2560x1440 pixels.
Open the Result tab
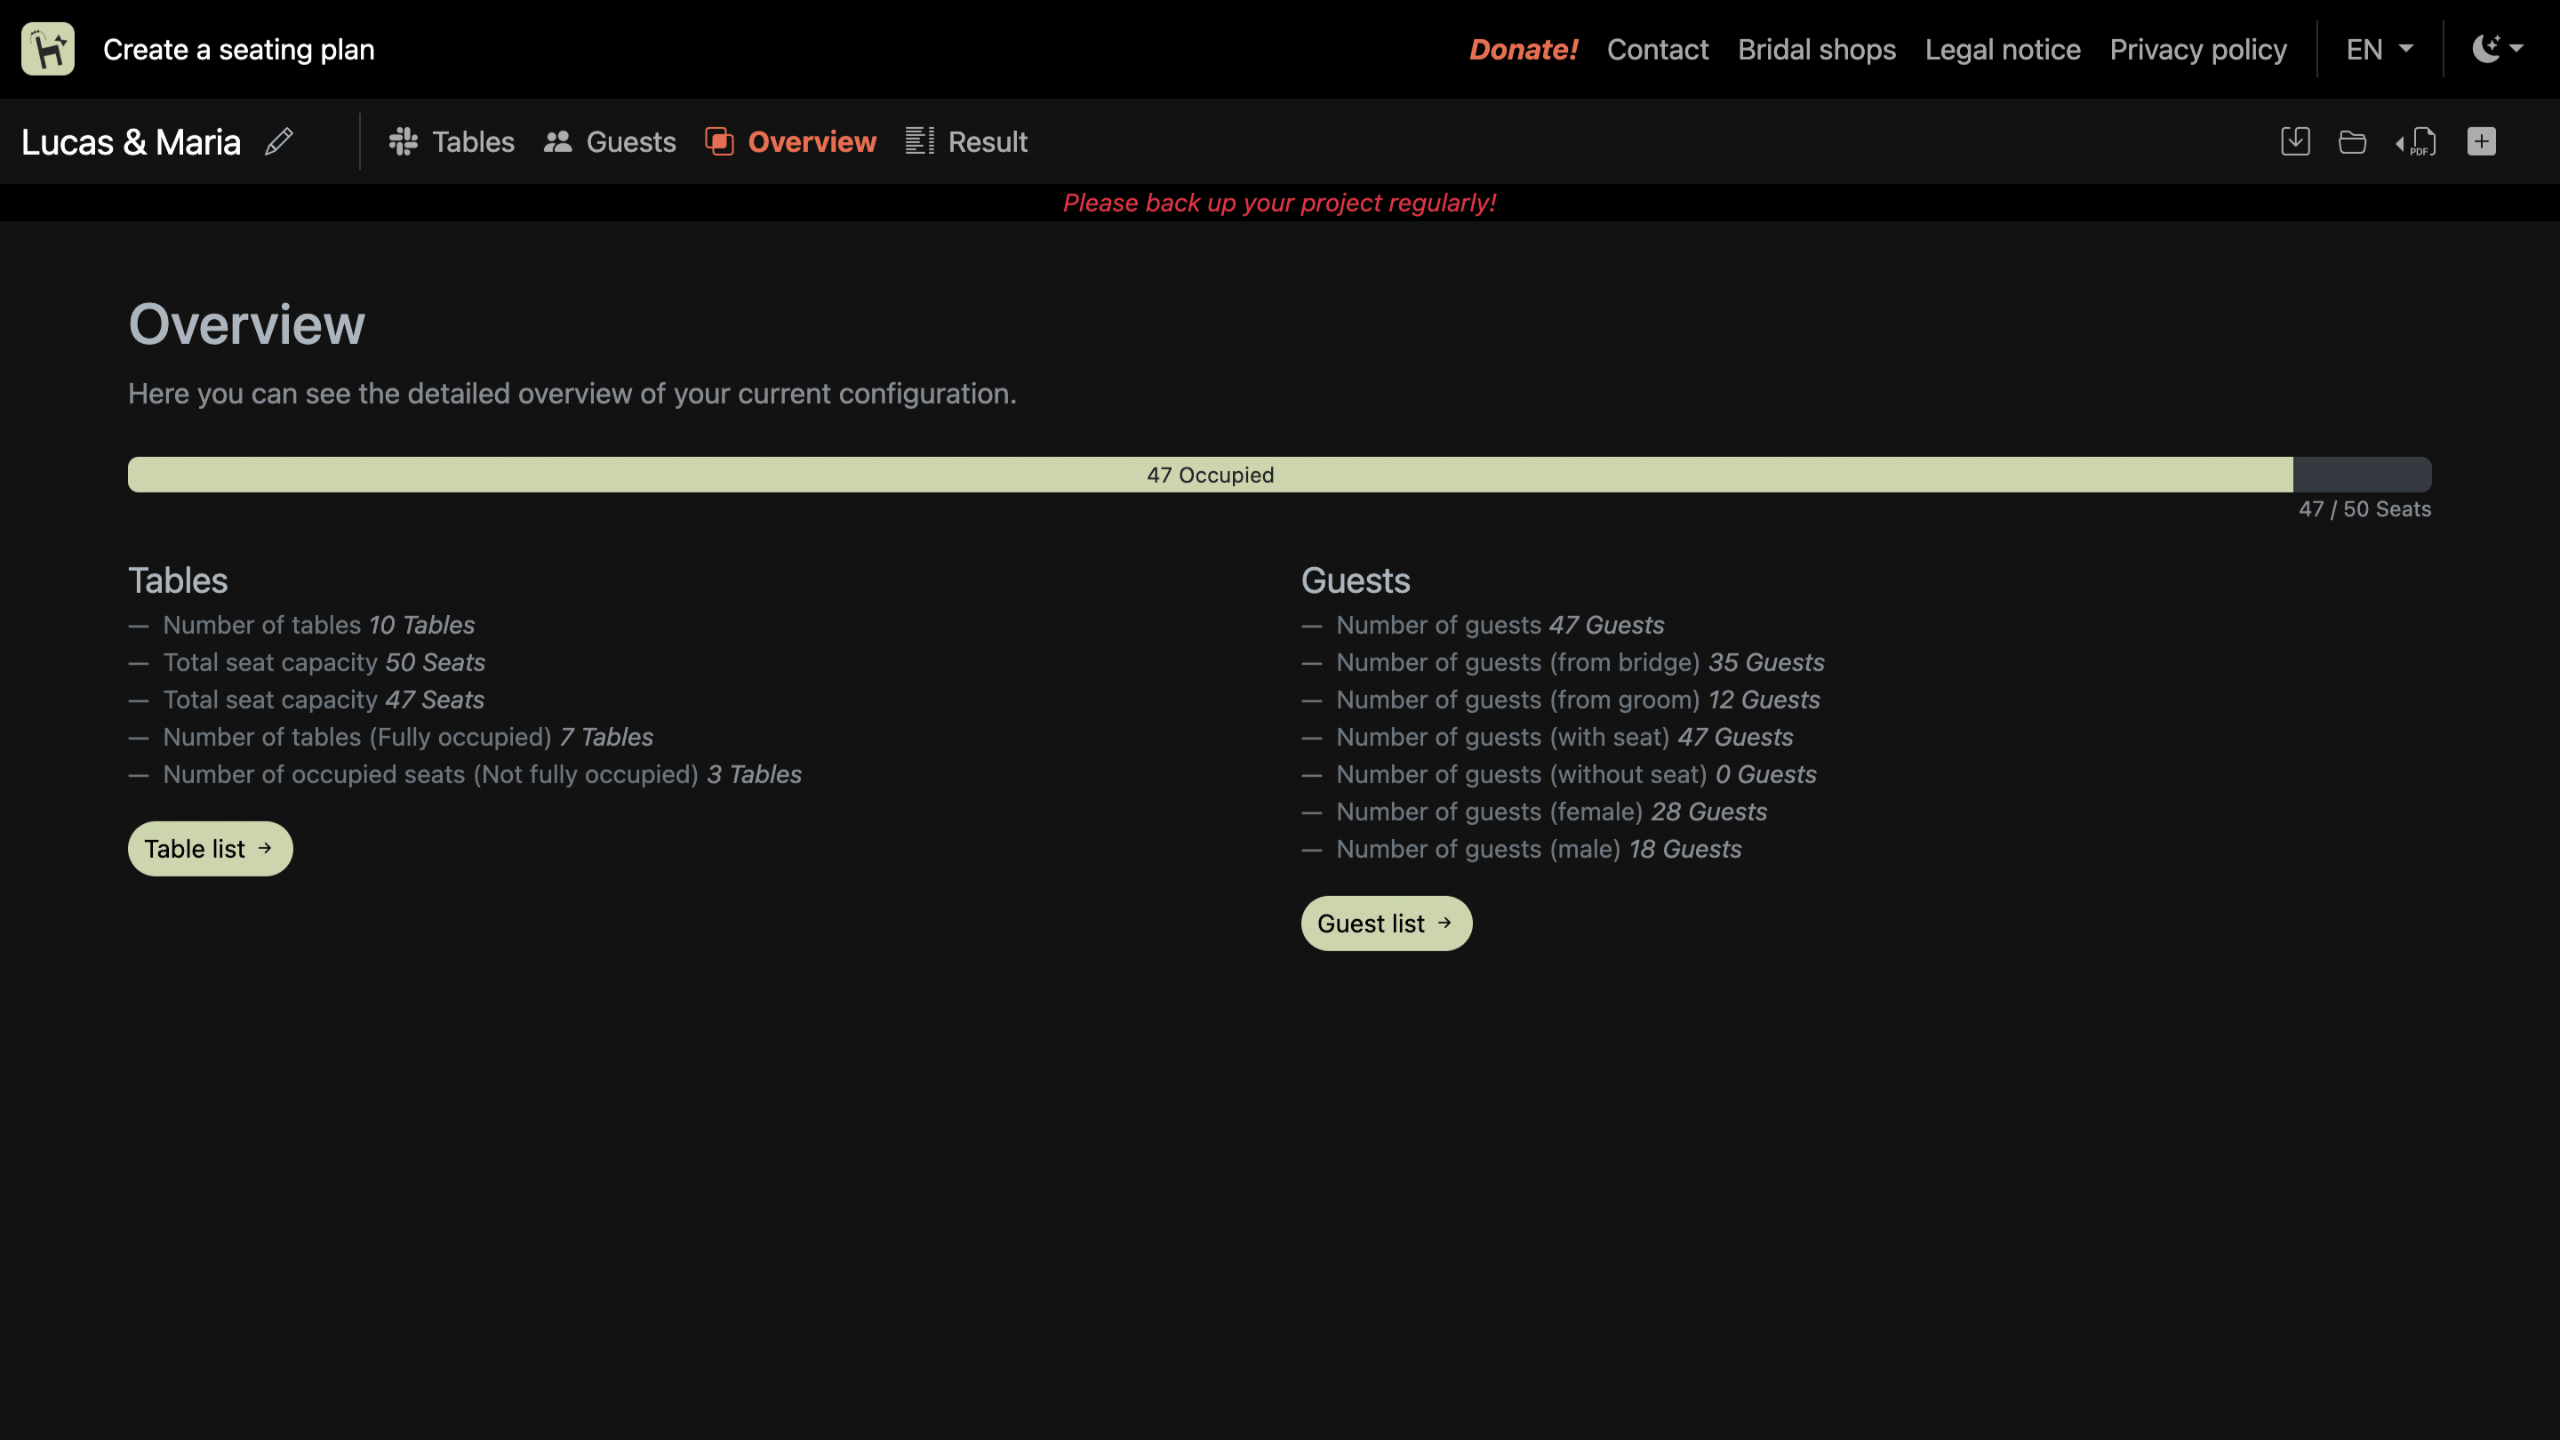click(966, 141)
